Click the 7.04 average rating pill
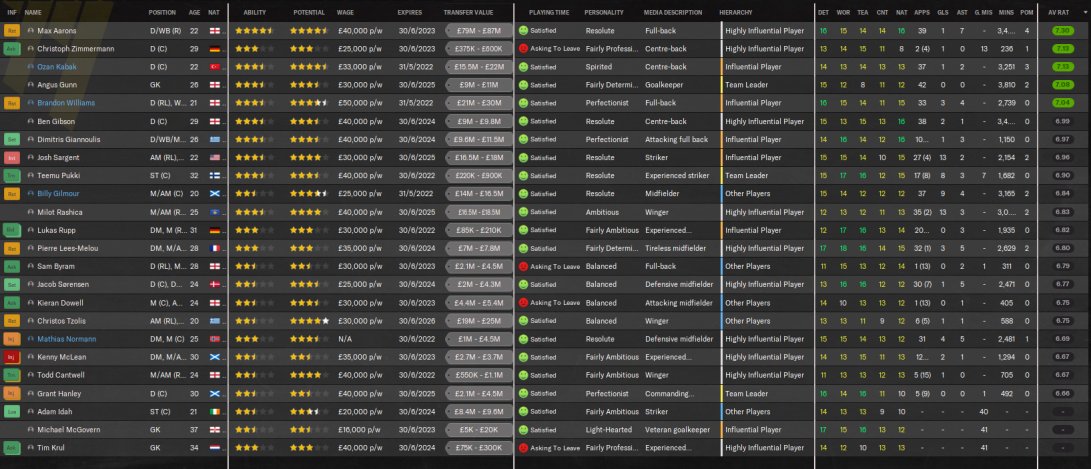 coord(1062,103)
